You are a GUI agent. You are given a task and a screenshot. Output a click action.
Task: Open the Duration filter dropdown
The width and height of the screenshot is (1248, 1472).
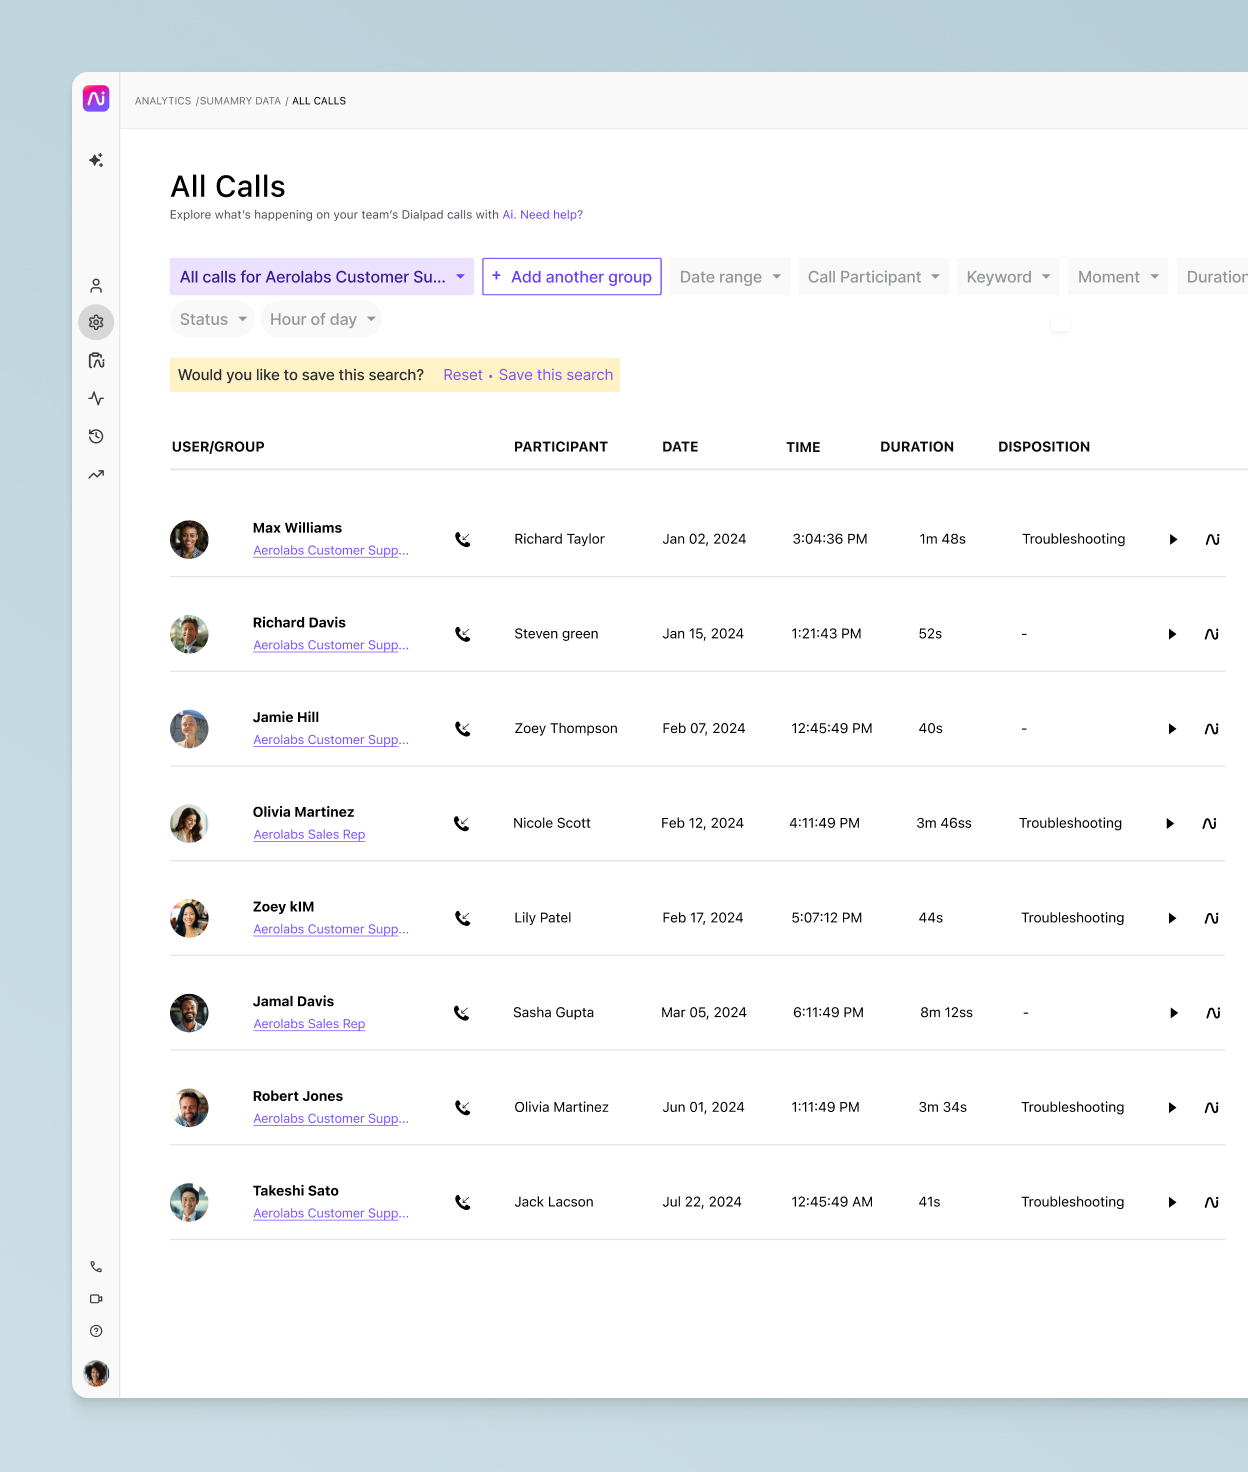(1213, 277)
